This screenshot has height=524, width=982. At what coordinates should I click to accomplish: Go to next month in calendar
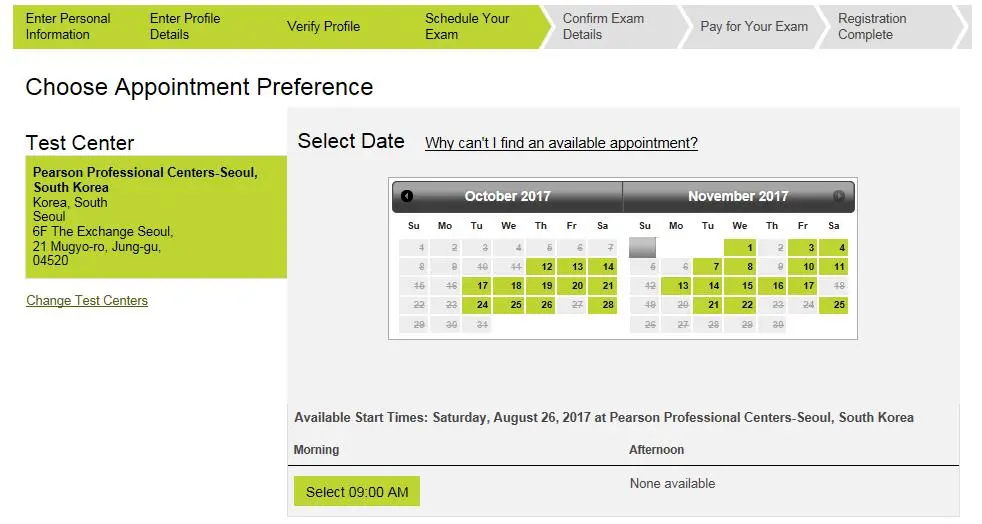839,196
